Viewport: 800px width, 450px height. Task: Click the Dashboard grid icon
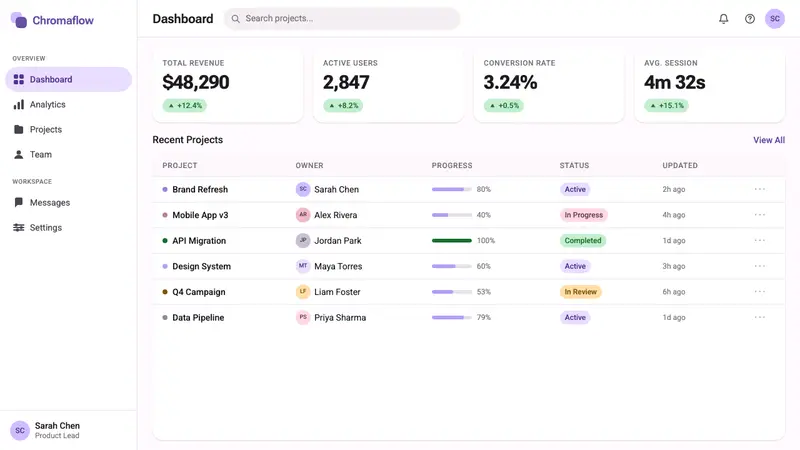click(19, 79)
